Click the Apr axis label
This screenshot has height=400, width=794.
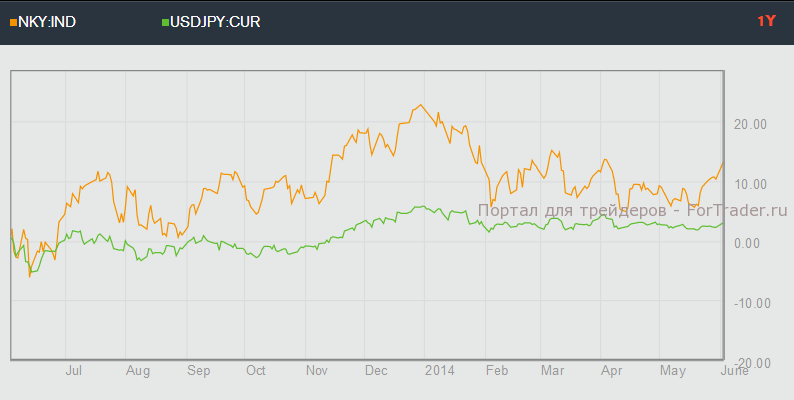pos(612,371)
